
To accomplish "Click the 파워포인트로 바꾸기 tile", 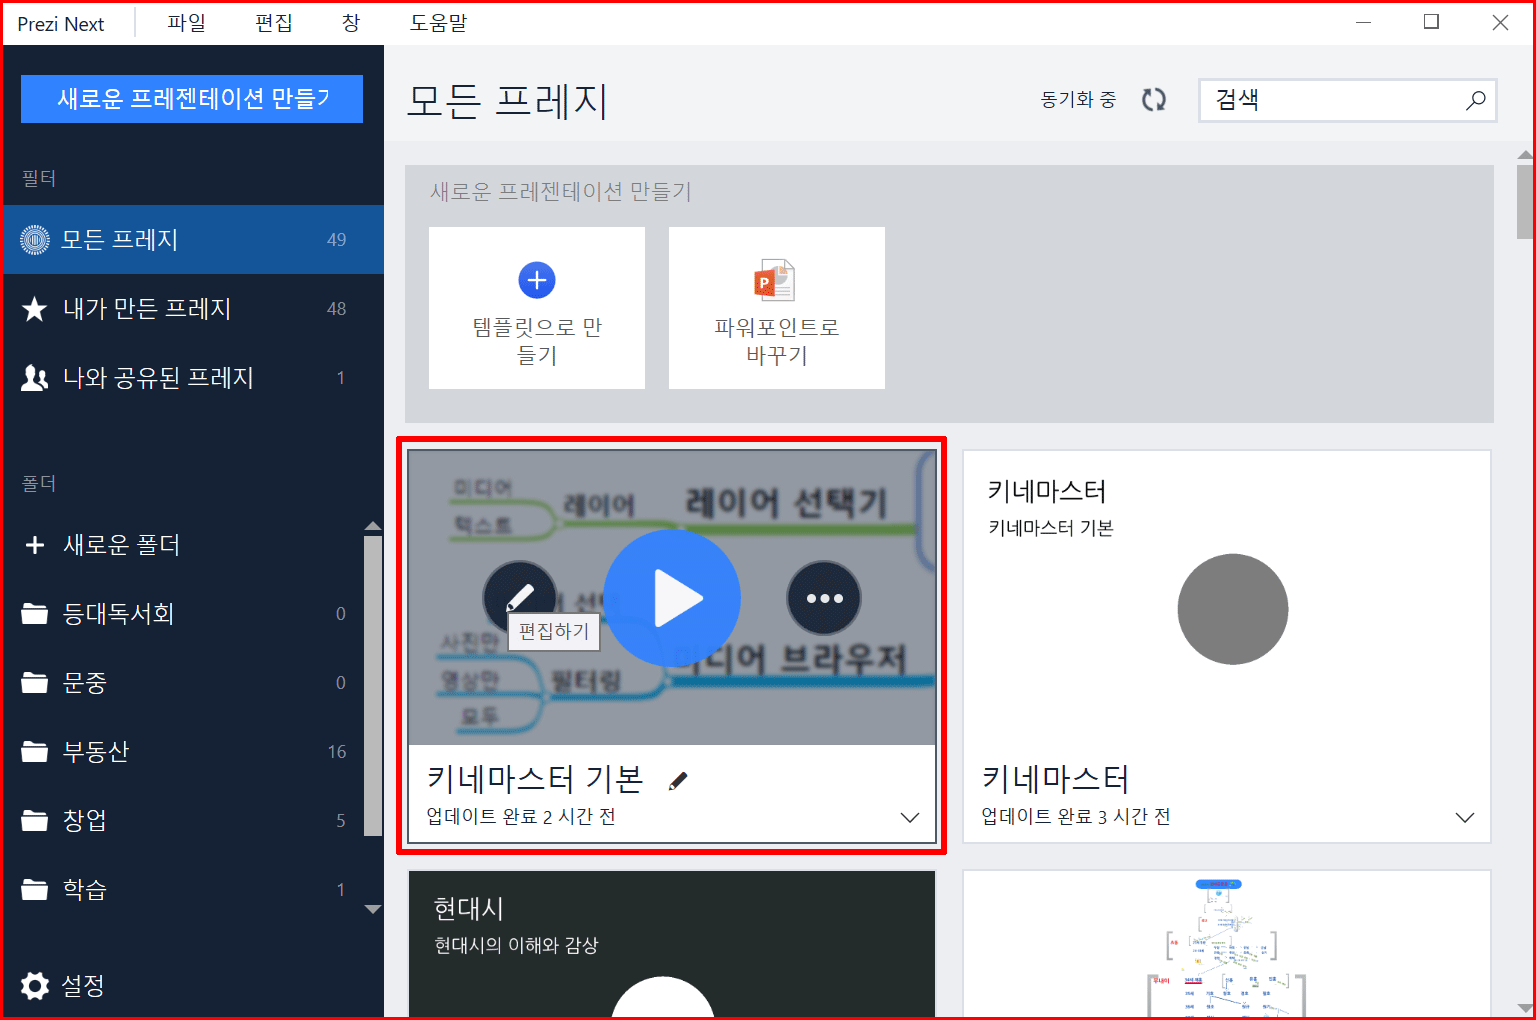I will [777, 308].
